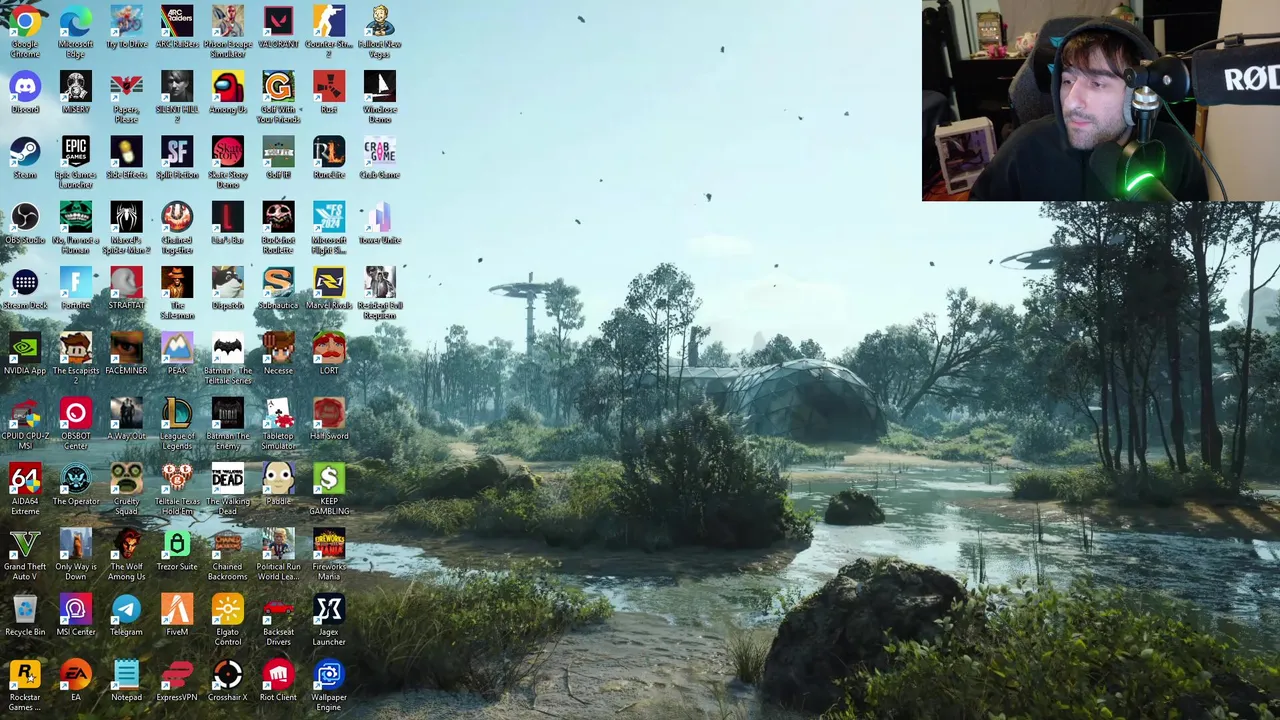Click the Crab Game icon

[x=379, y=152]
